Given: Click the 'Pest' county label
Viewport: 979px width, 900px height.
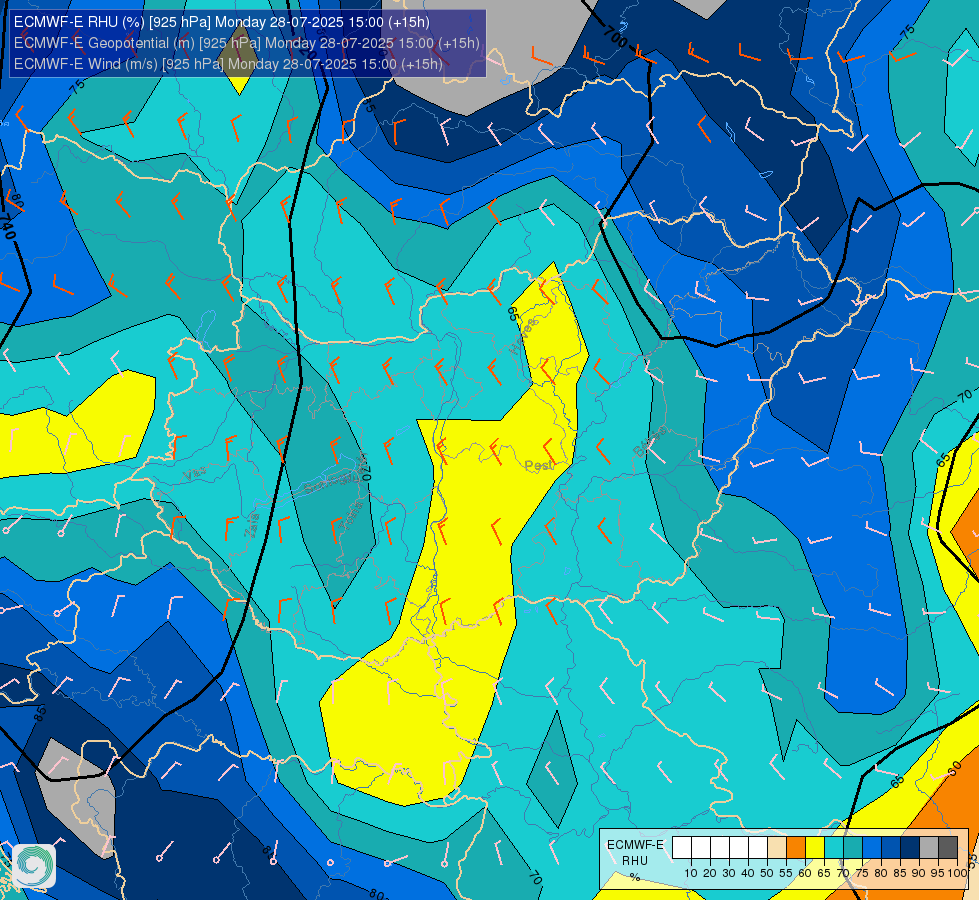Looking at the screenshot, I should click(x=539, y=466).
